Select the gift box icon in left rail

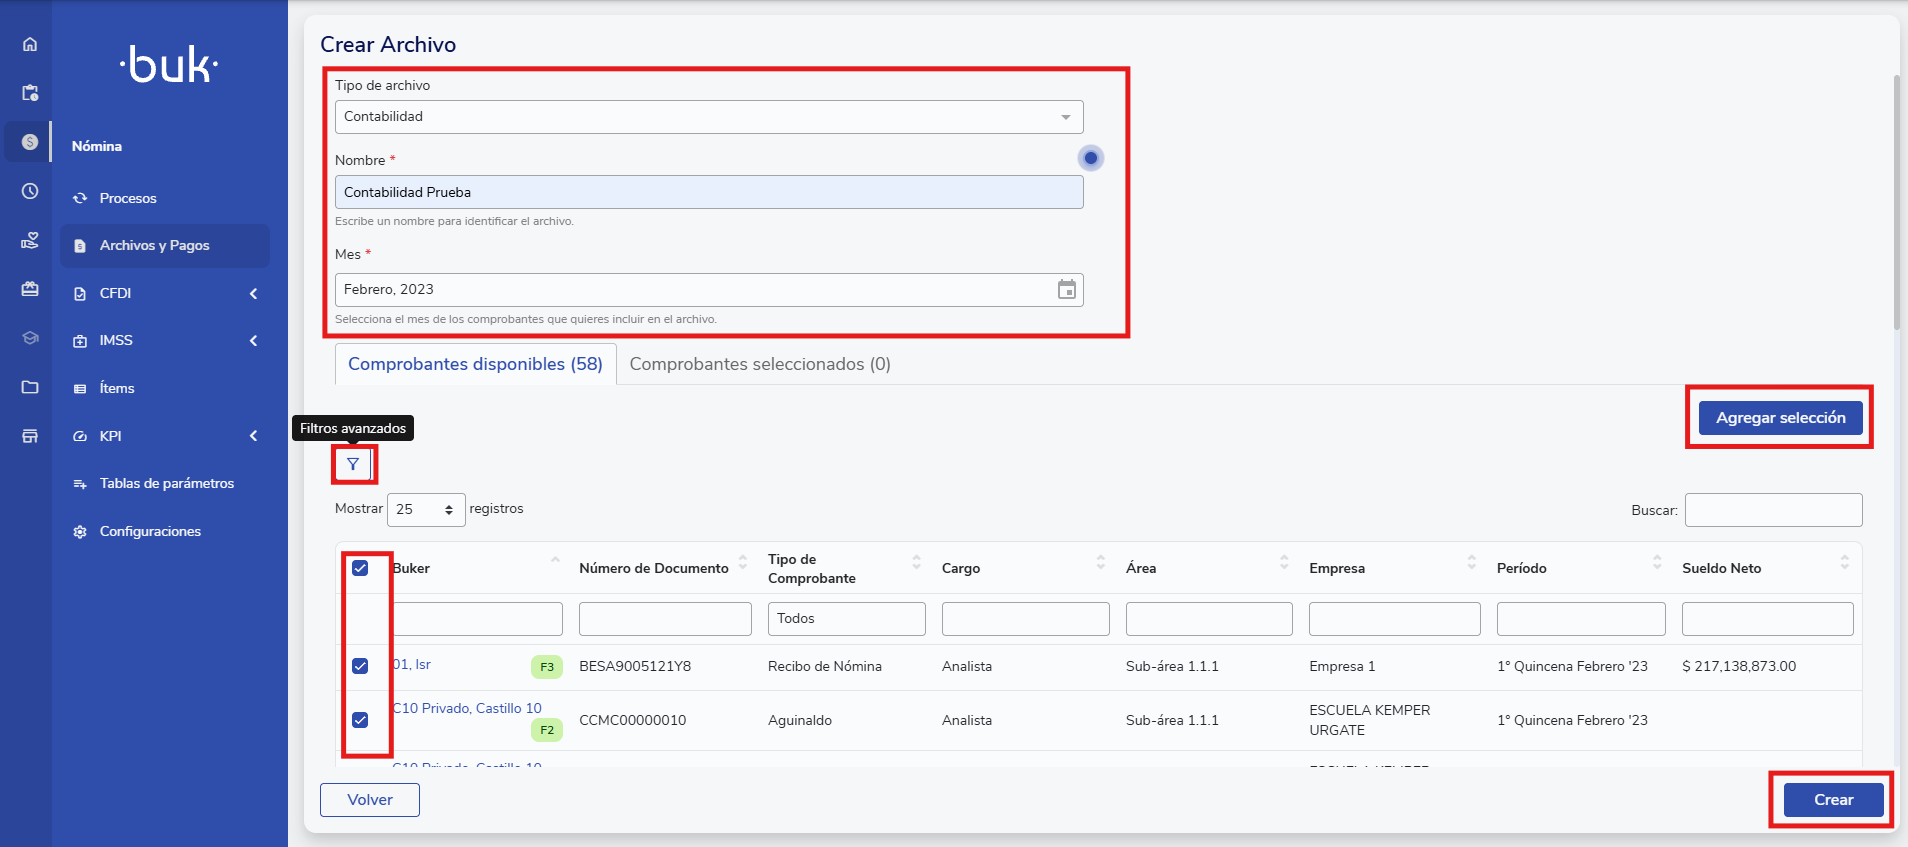30,289
